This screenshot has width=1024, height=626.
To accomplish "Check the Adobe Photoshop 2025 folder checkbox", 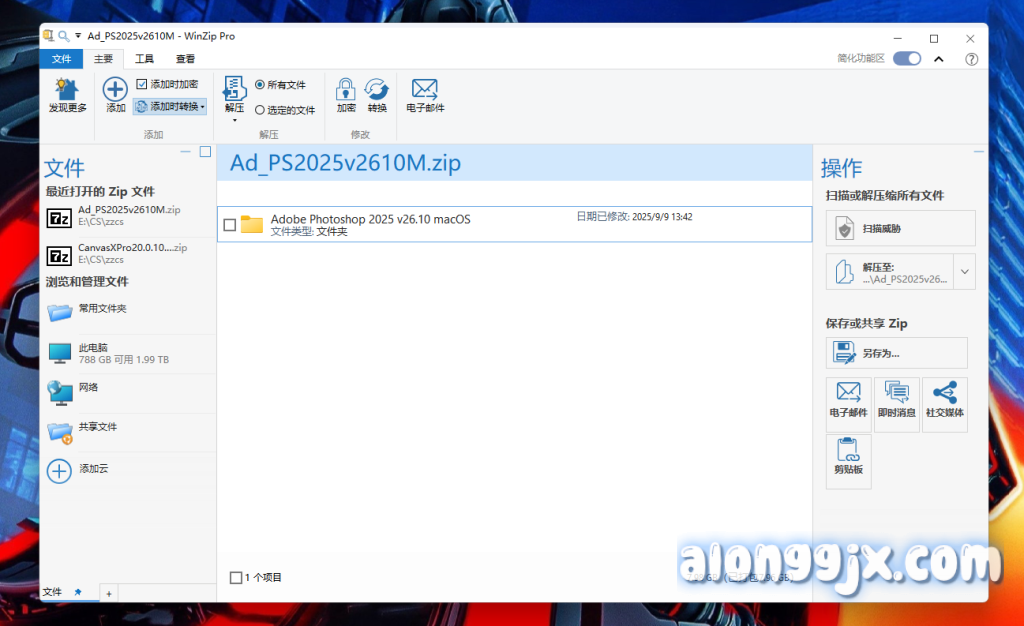I will 230,225.
